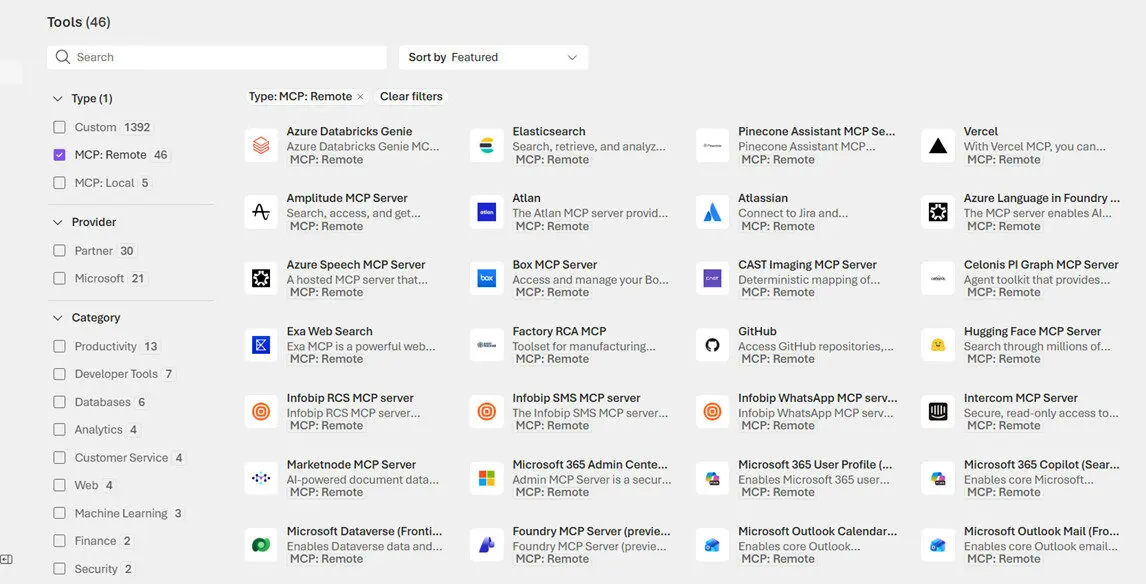The width and height of the screenshot is (1146, 584).
Task: Click the Clear filters button
Action: [411, 96]
